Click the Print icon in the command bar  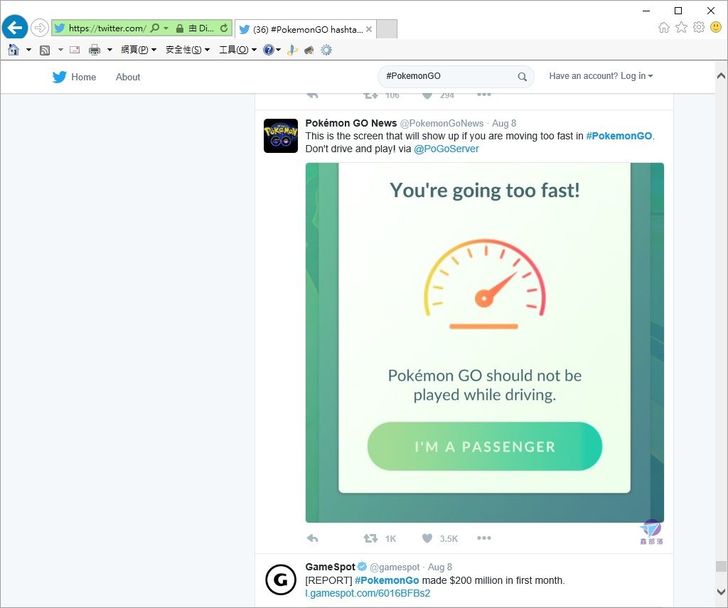coord(95,50)
